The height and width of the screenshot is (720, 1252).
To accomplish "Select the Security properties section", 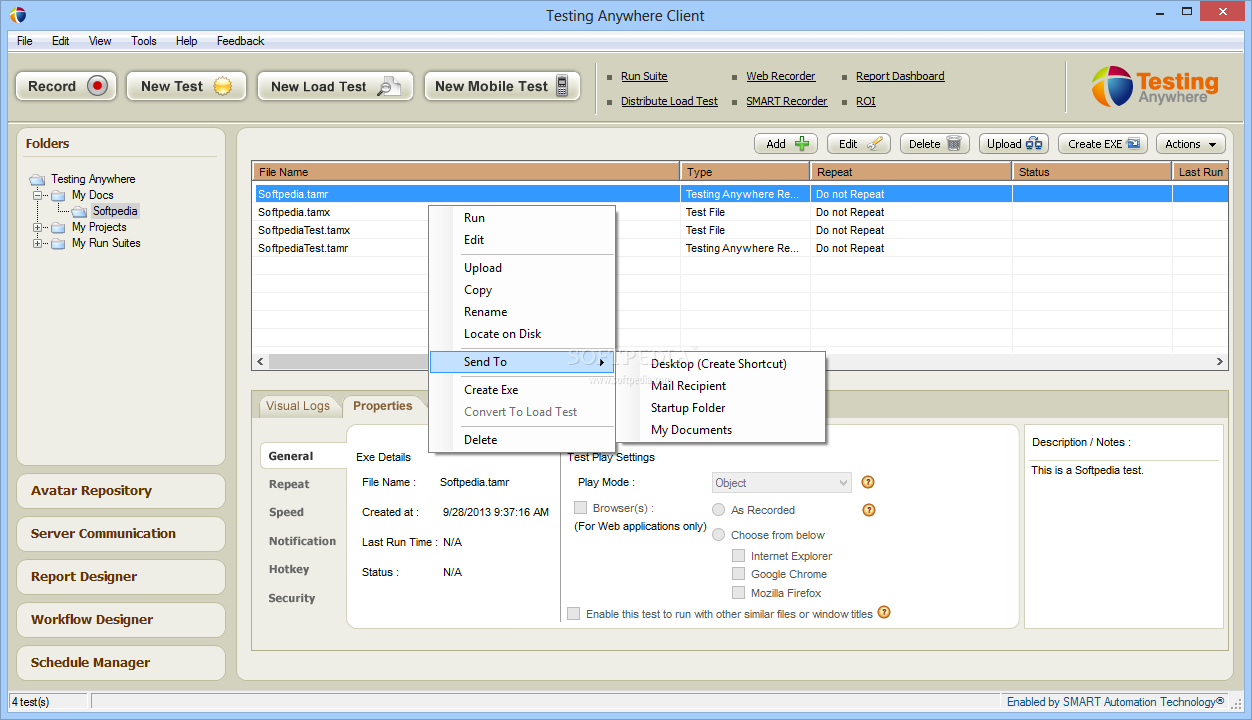I will point(292,598).
